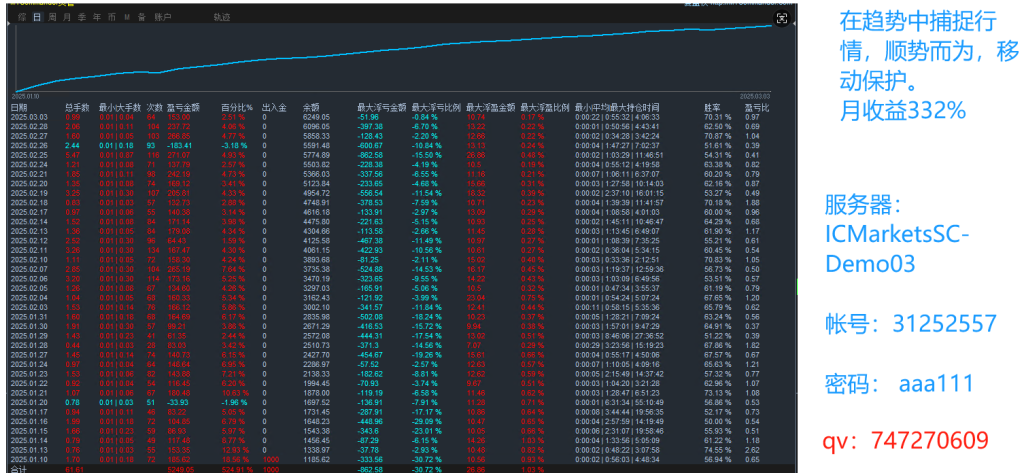Image resolution: width=1024 pixels, height=473 pixels.
Task: Click balance value 6249.05
Action: (317, 116)
